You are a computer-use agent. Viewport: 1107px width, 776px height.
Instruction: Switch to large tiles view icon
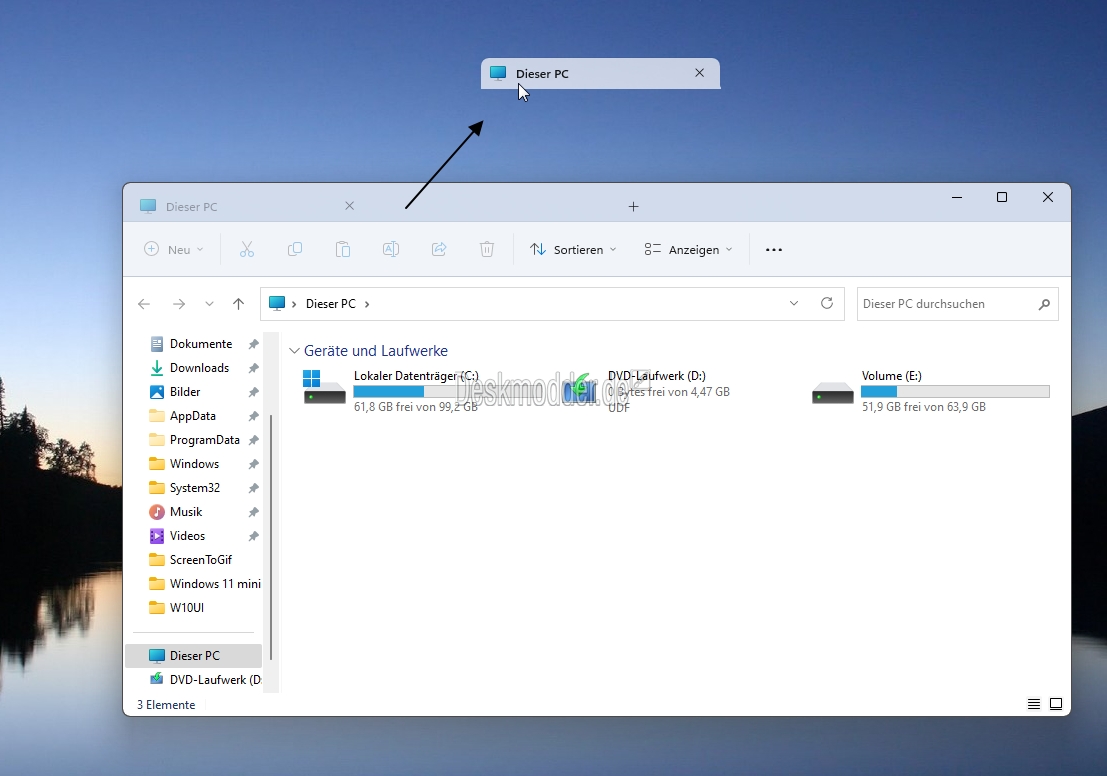[x=1056, y=704]
